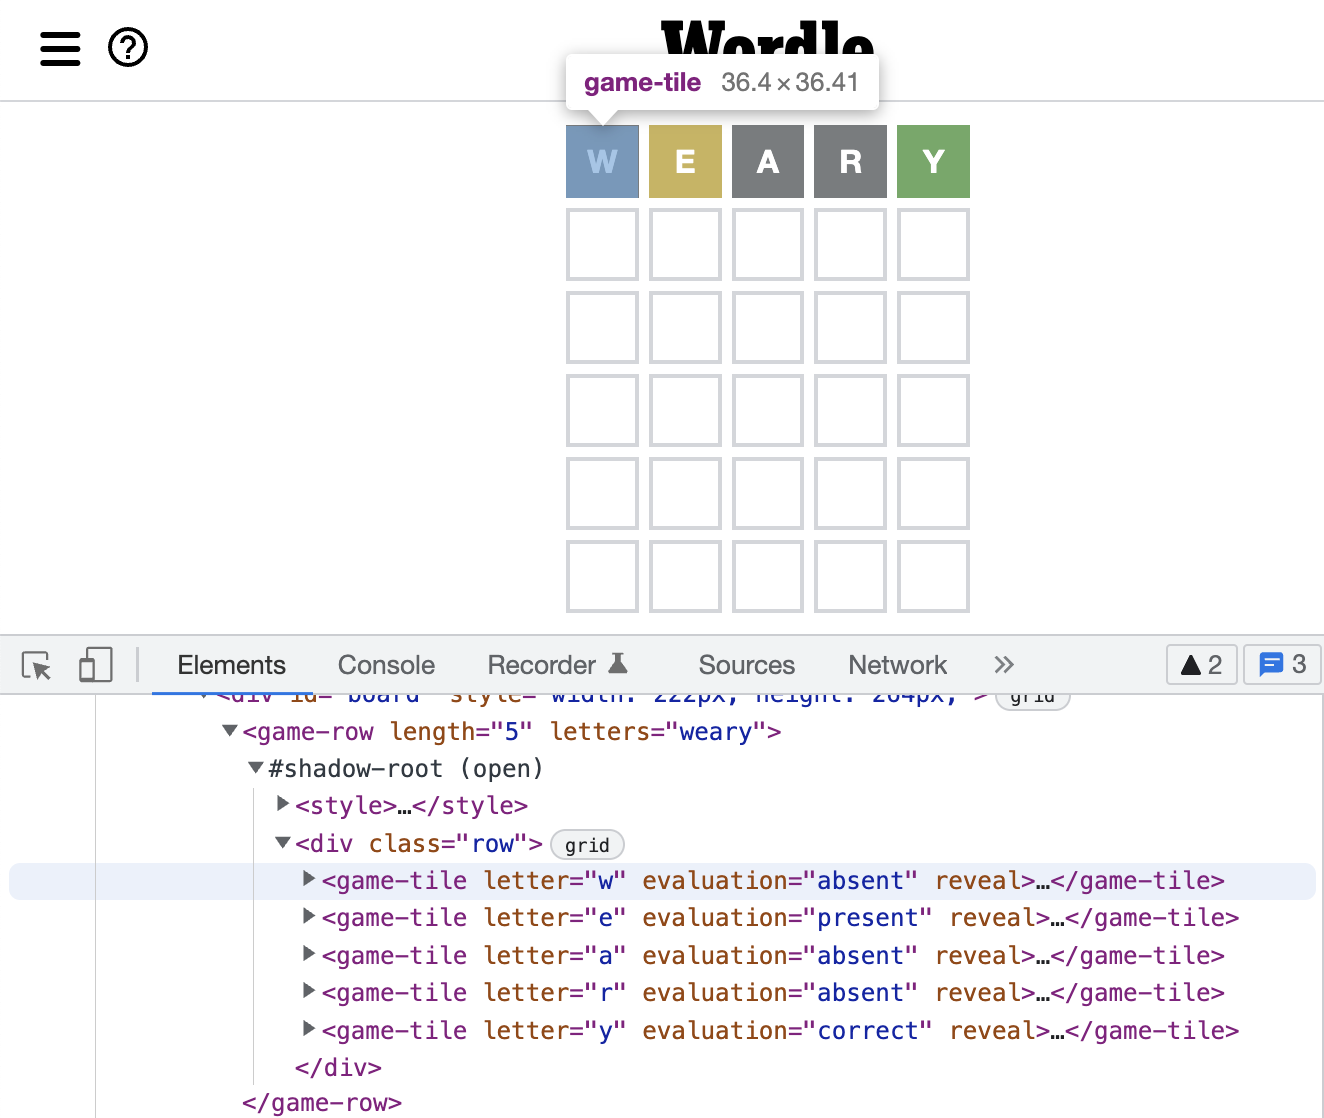Select the closing </game-row> tag line
Viewport: 1324px width, 1118px height.
click(322, 1103)
